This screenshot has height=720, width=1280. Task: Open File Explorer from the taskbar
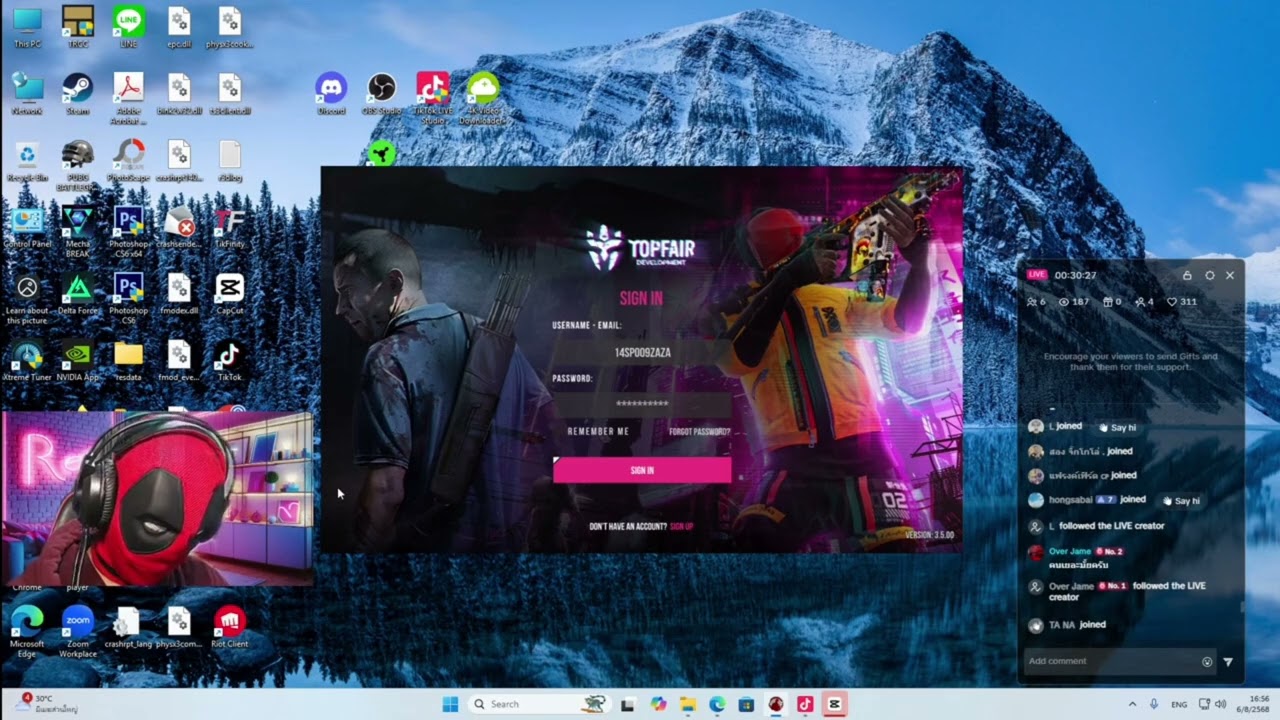[x=688, y=704]
